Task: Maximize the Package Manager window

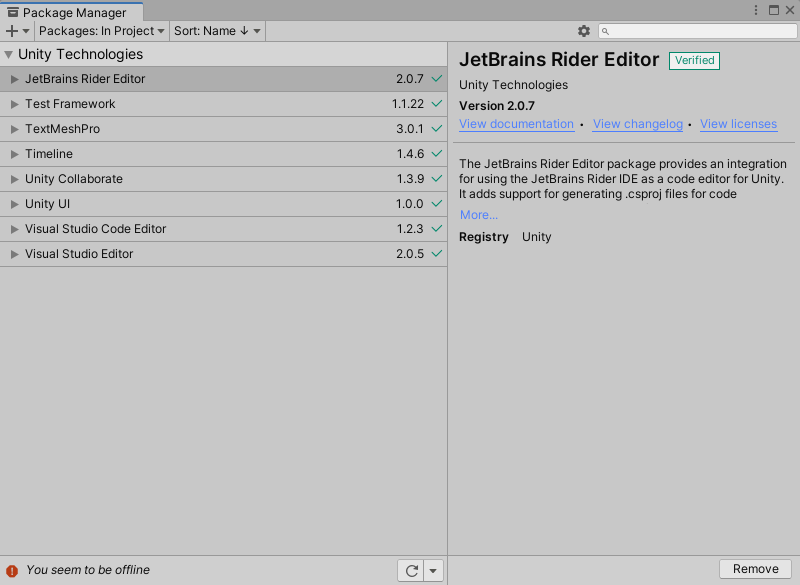Action: 774,10
